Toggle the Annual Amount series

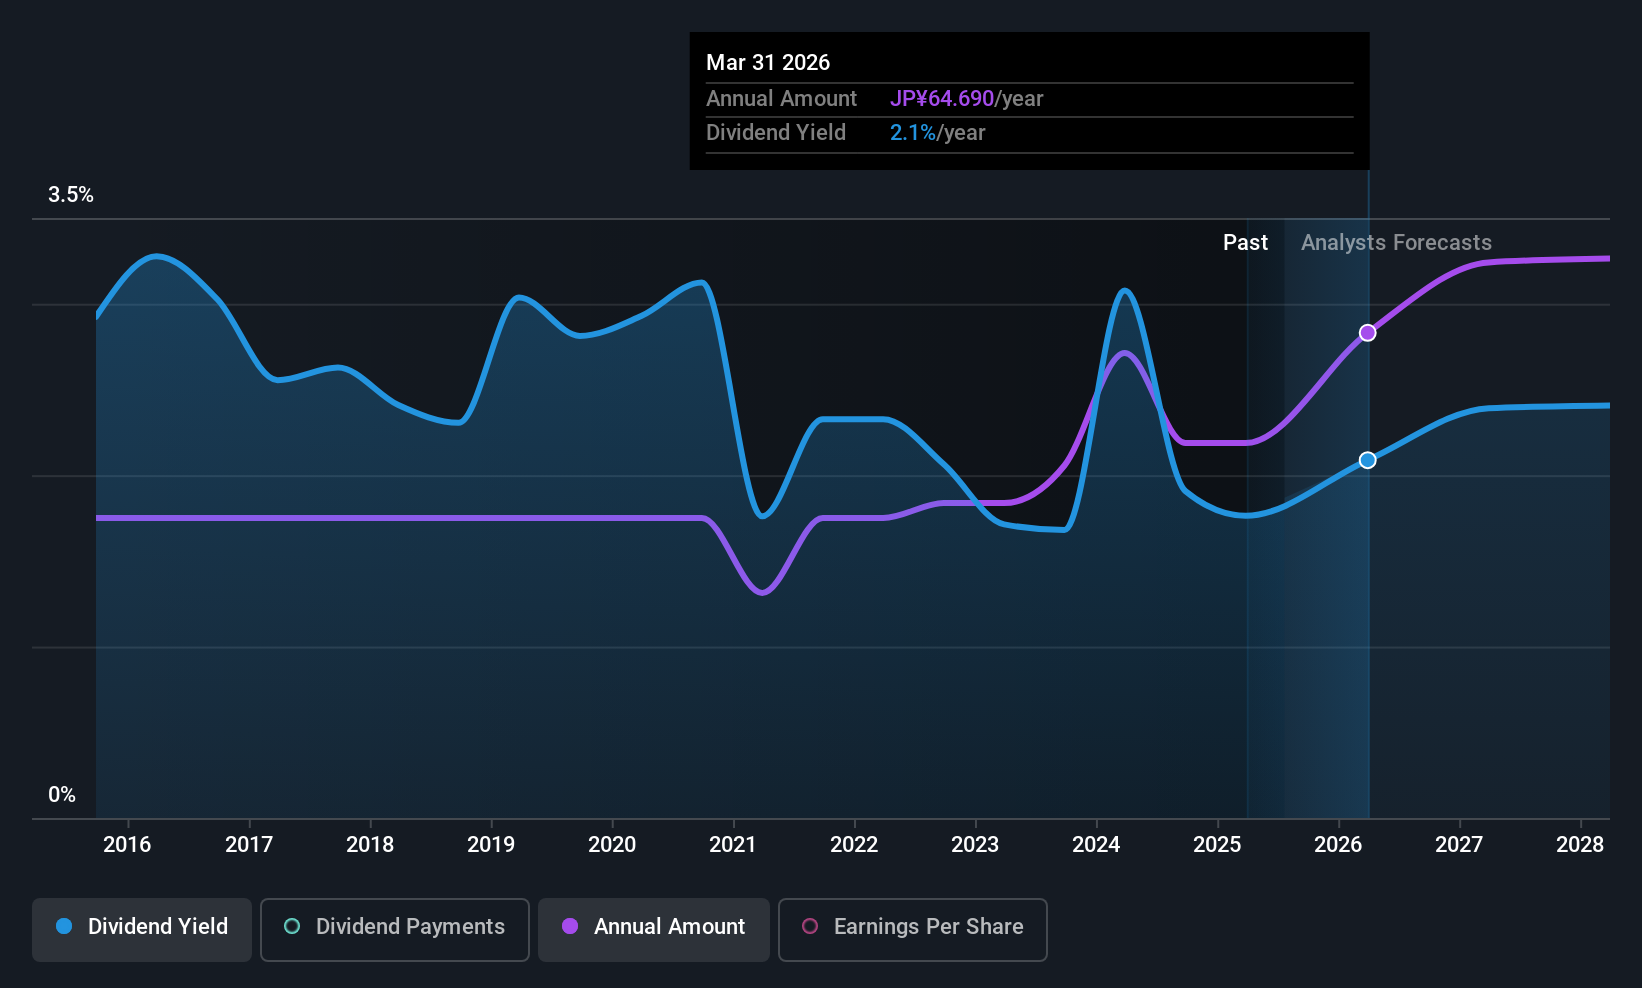pyautogui.click(x=654, y=929)
